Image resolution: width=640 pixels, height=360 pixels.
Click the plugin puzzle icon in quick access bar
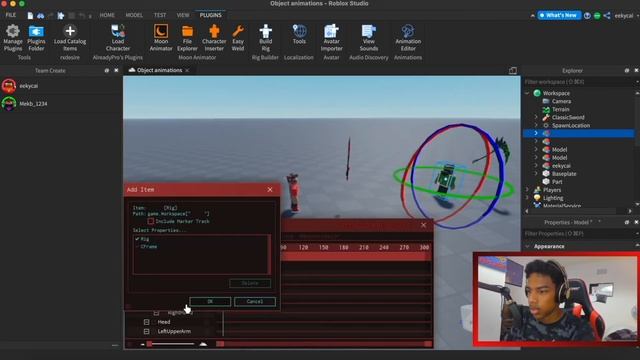pyautogui.click(x=61, y=16)
